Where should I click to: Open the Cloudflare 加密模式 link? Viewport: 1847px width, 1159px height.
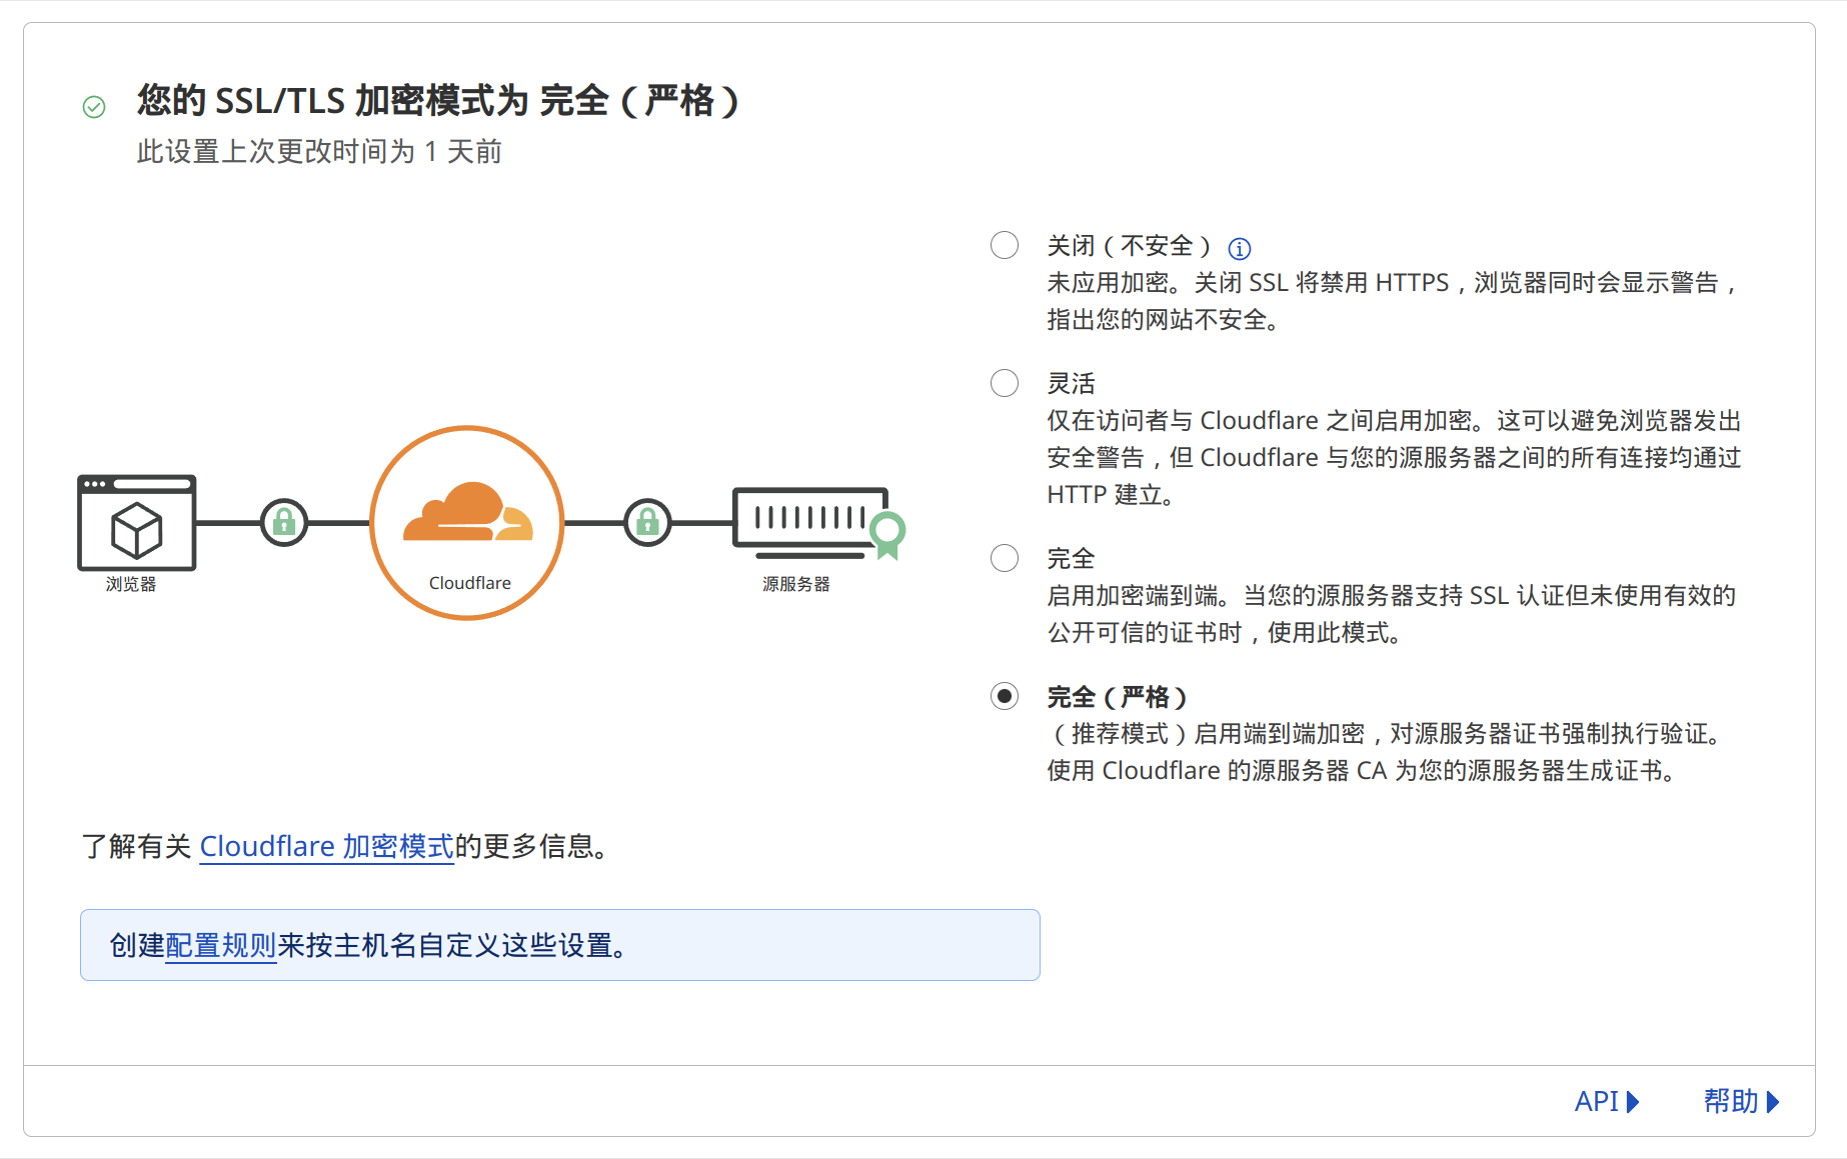click(x=326, y=846)
